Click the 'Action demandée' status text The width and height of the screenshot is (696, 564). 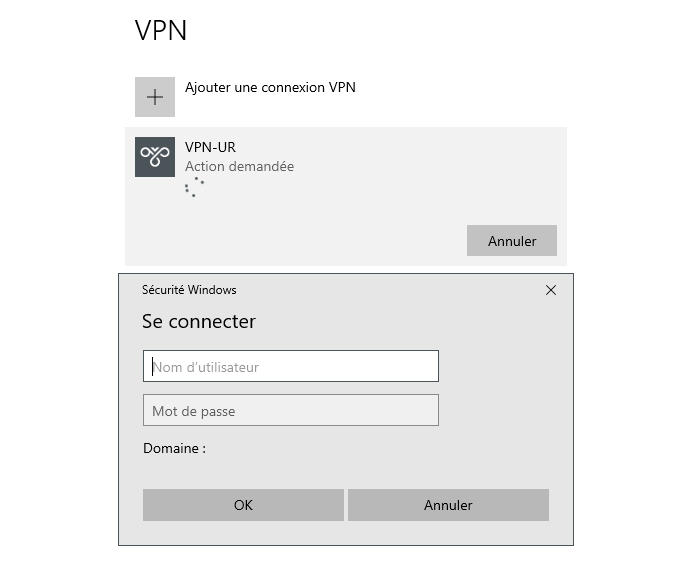coord(239,167)
